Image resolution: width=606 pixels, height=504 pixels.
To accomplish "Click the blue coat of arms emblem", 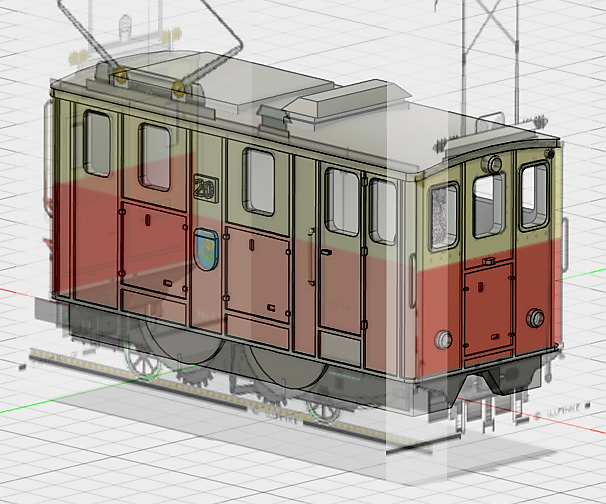I will (206, 249).
